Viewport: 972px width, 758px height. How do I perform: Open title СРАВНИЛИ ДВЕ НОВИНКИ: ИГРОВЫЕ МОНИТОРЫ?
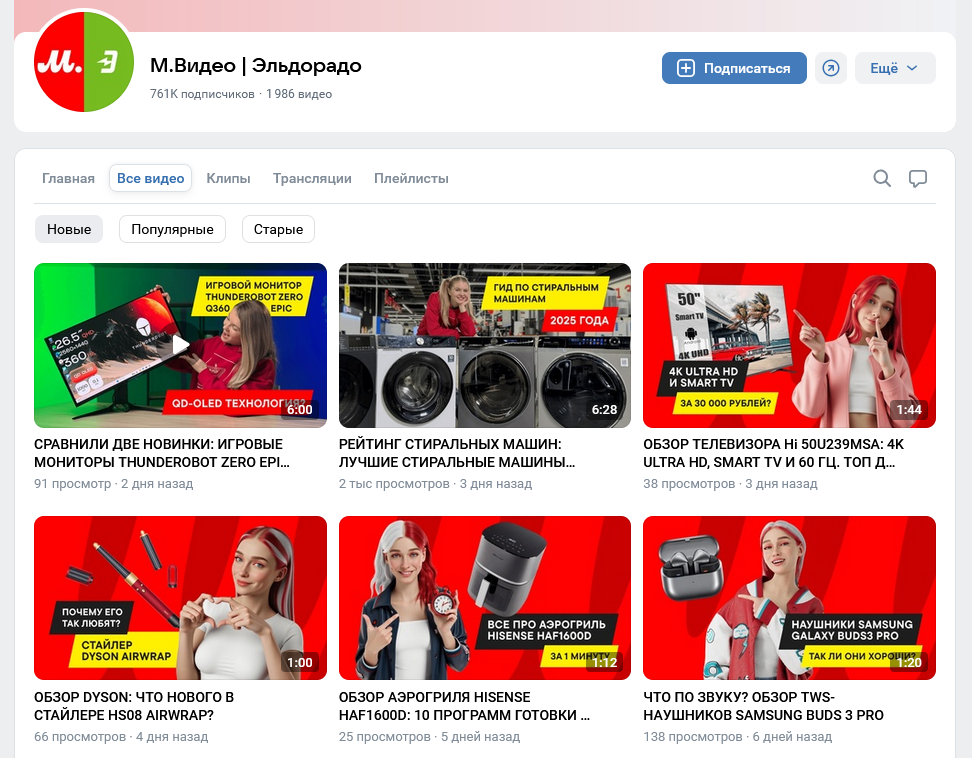[x=162, y=453]
